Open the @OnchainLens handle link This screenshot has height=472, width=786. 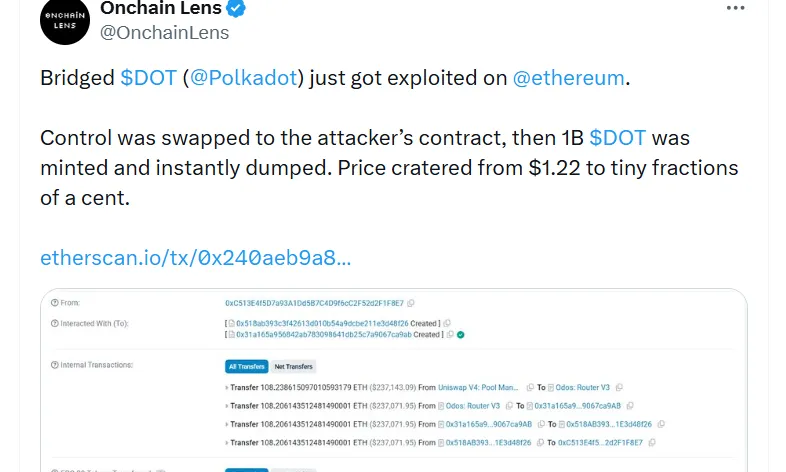[x=165, y=33]
